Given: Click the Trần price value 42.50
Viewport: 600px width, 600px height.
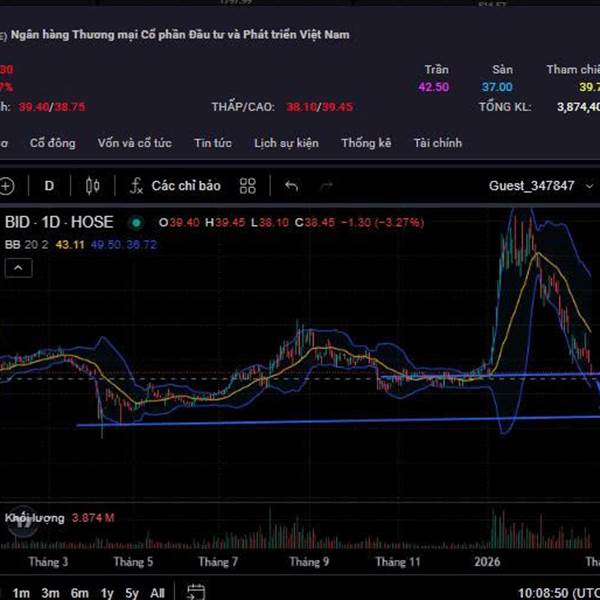Looking at the screenshot, I should coord(433,87).
